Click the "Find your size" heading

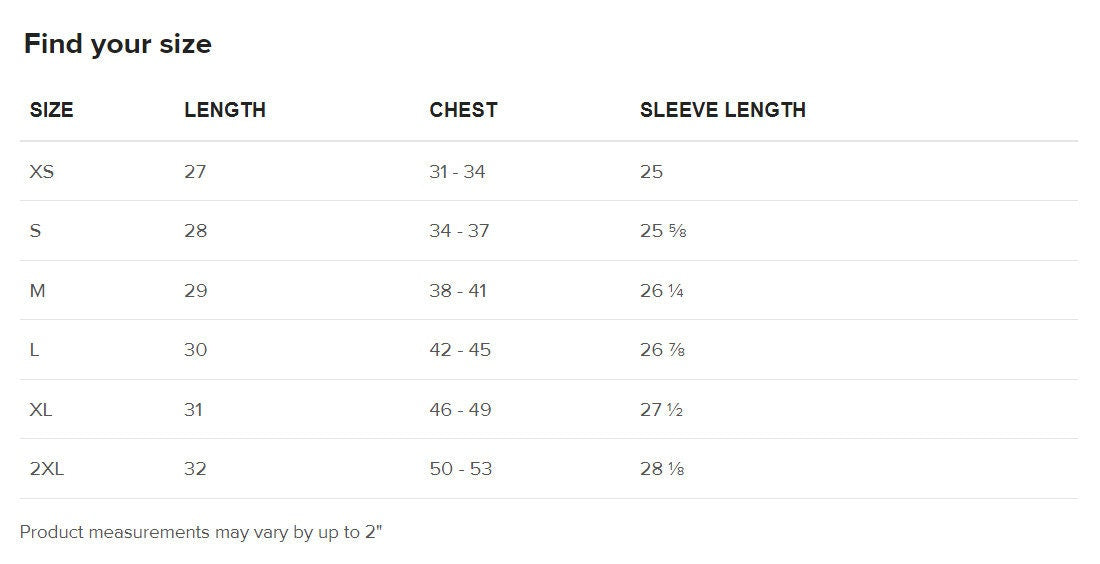118,44
